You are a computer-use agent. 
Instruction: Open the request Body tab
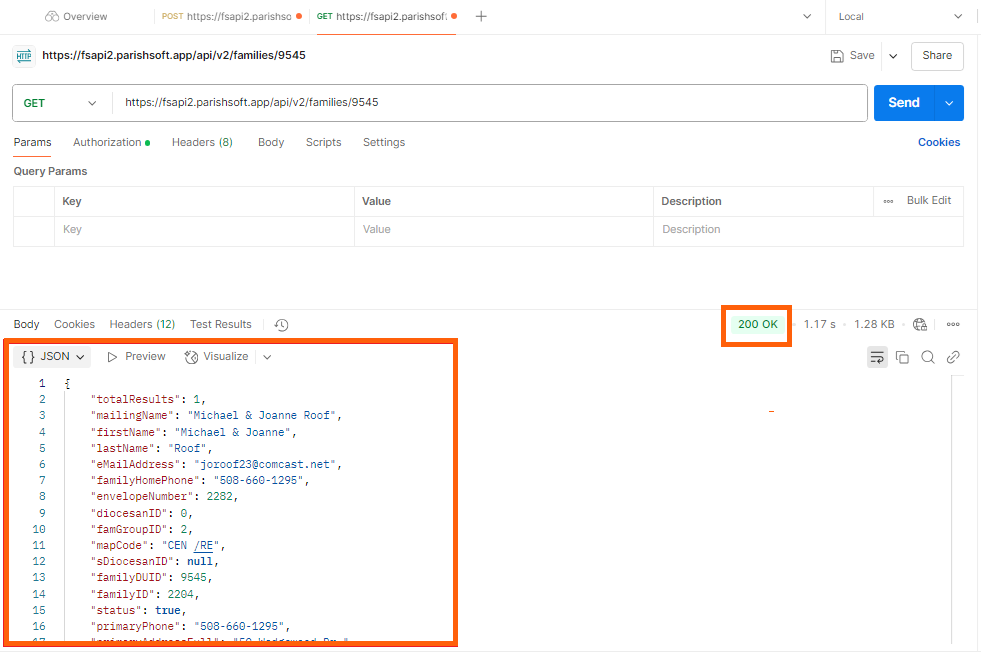click(271, 143)
